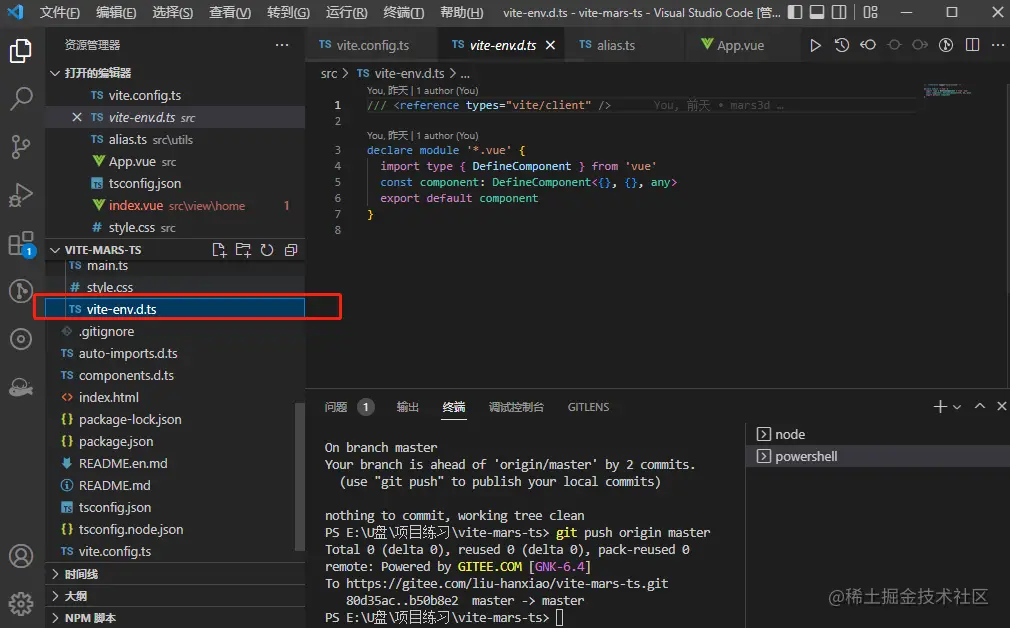Close vite-env.d.ts in open editors list
This screenshot has width=1010, height=628.
pos(77,117)
